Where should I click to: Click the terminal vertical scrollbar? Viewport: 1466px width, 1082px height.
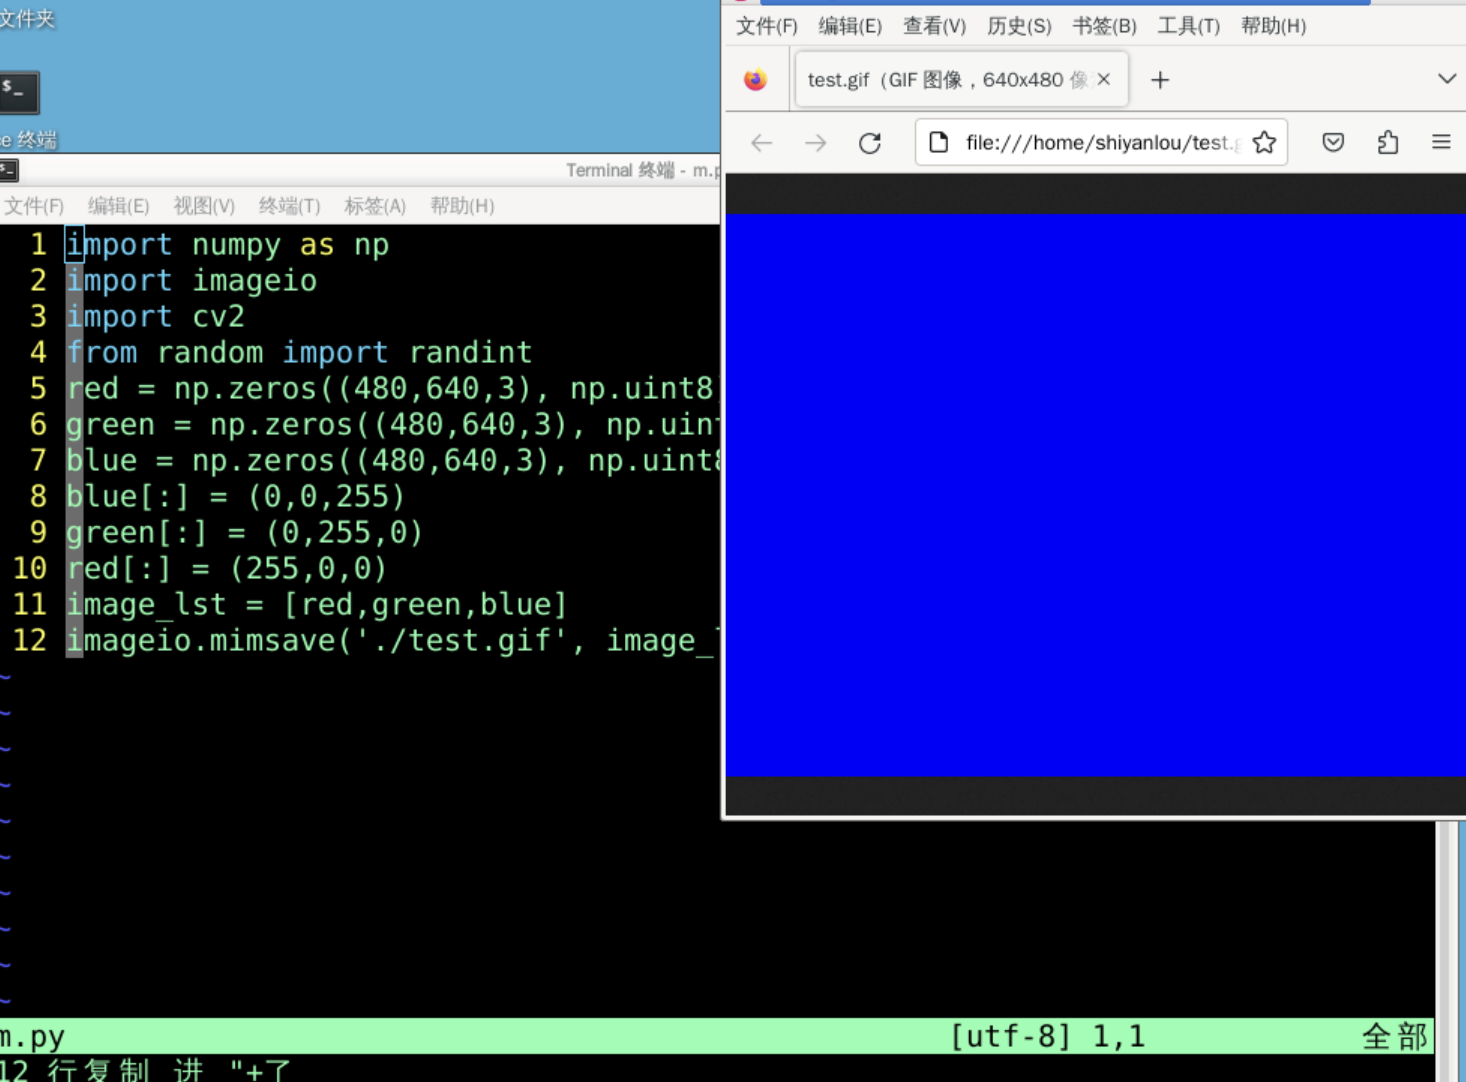(x=1446, y=920)
